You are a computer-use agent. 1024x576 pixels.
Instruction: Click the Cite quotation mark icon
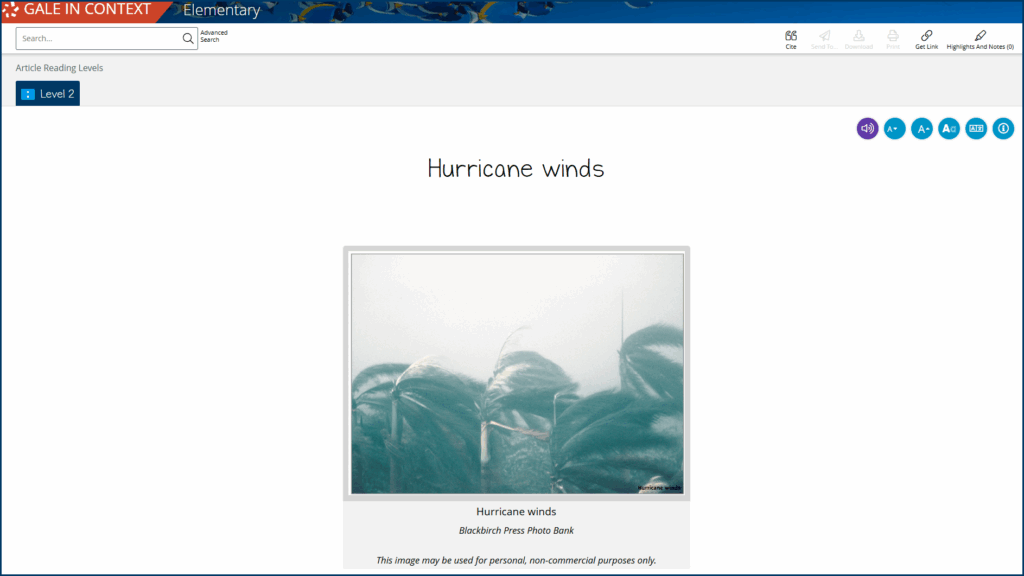[791, 36]
